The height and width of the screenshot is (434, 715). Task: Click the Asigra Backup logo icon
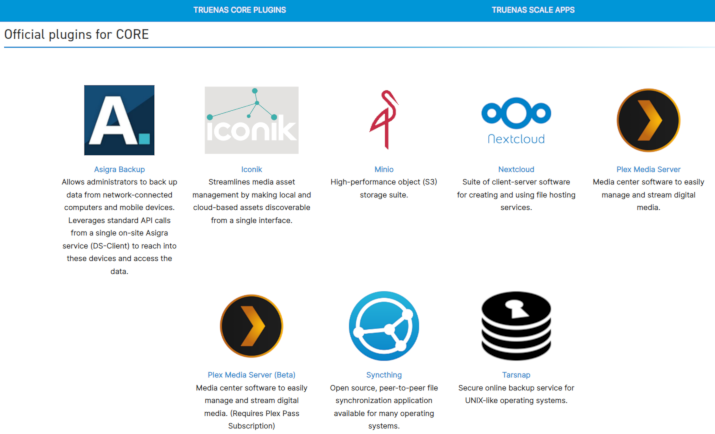pos(119,120)
